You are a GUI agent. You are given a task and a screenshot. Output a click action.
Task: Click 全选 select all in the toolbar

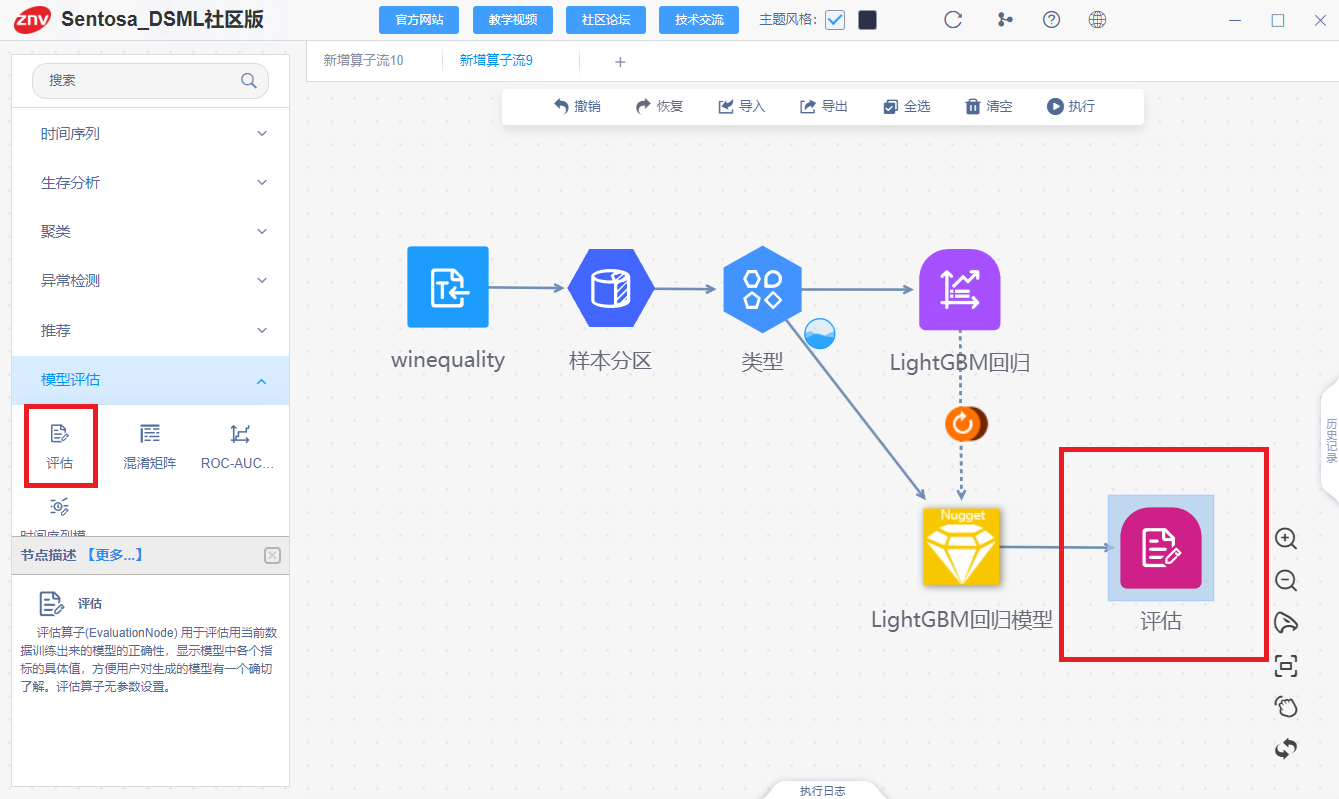click(x=906, y=106)
